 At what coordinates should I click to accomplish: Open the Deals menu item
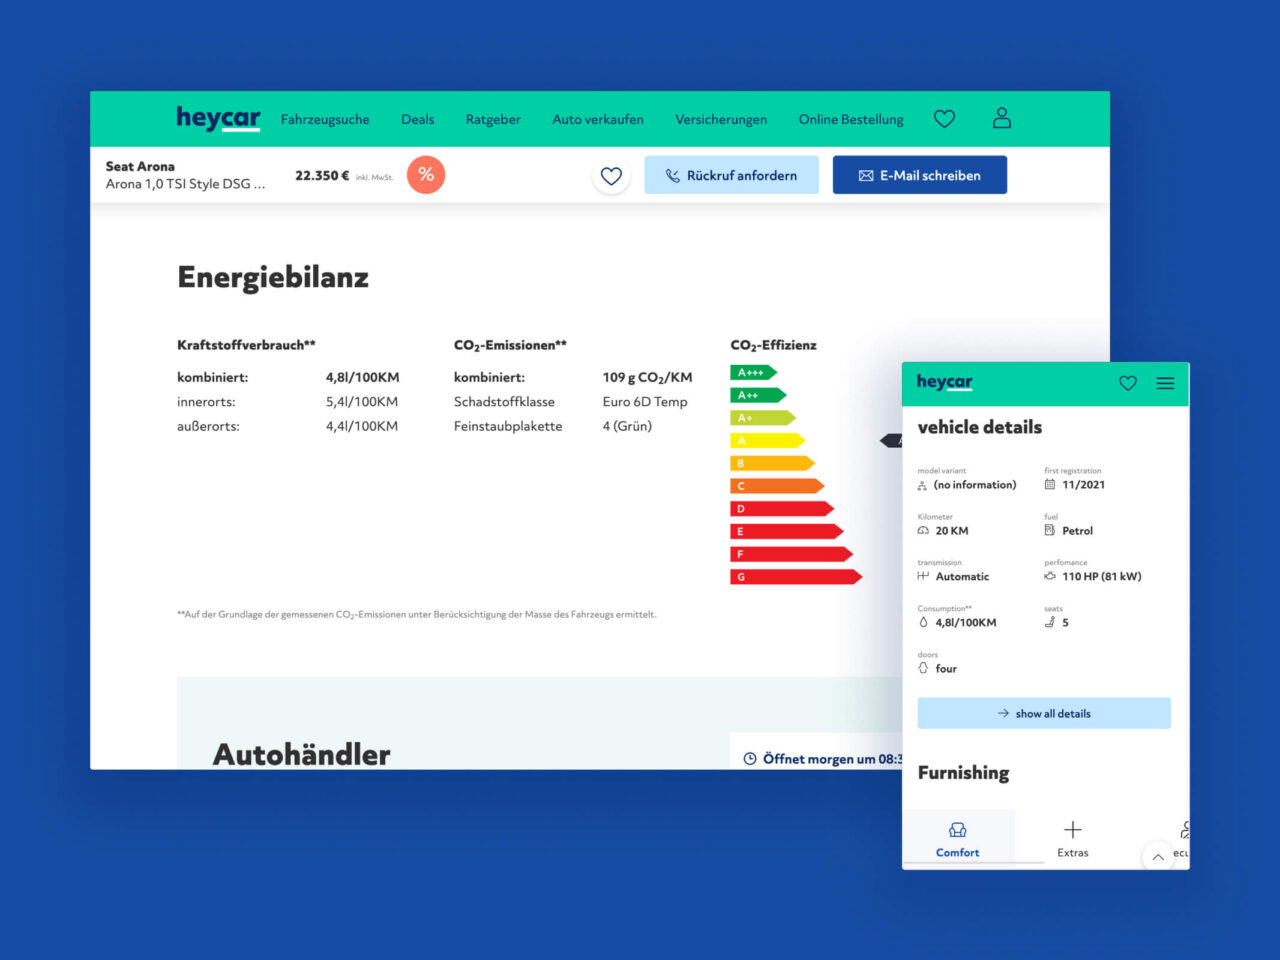coord(417,119)
